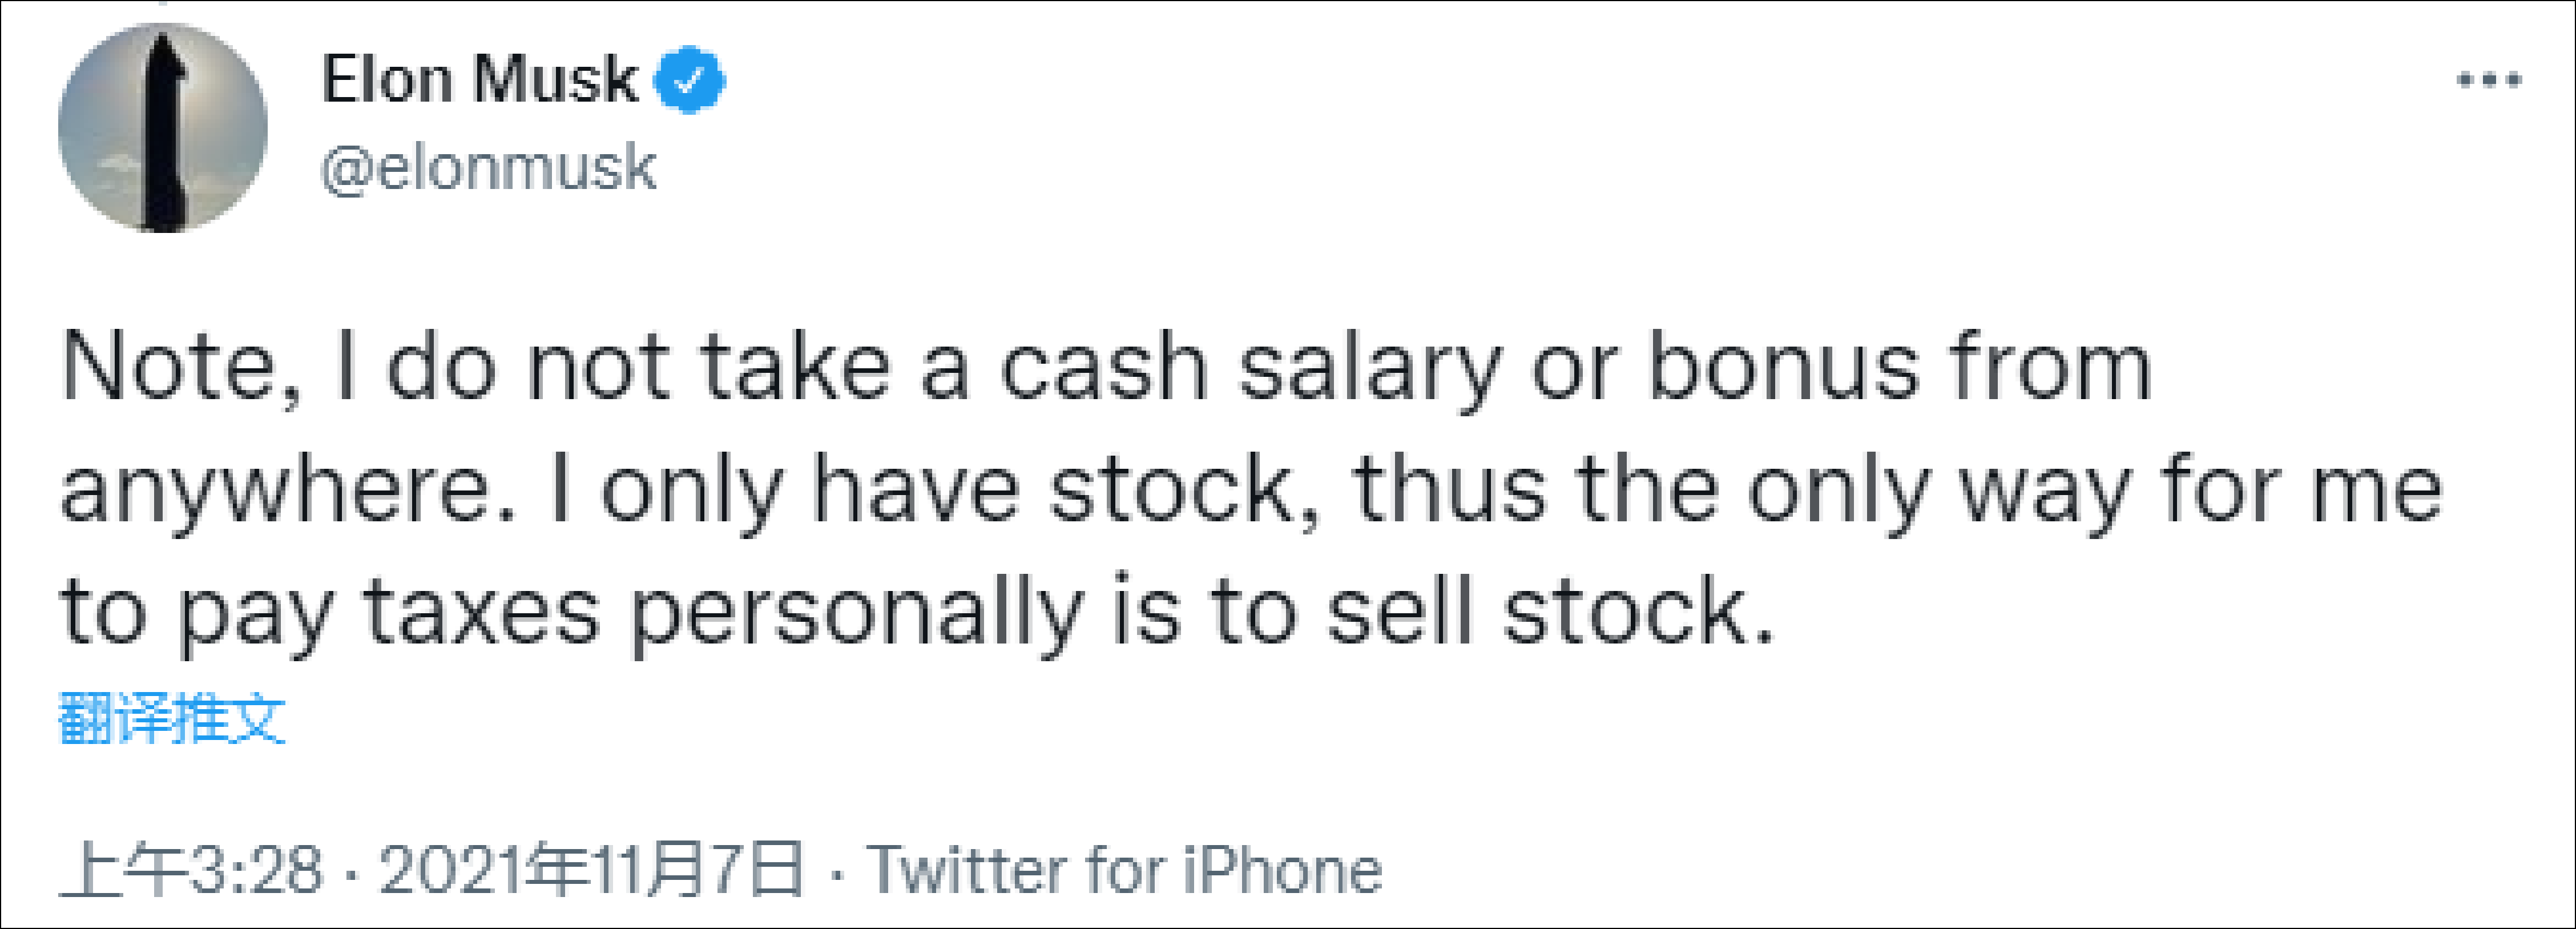Open the Twitter for iPhone source link
Screen dimensions: 2576x929
pos(1124,870)
